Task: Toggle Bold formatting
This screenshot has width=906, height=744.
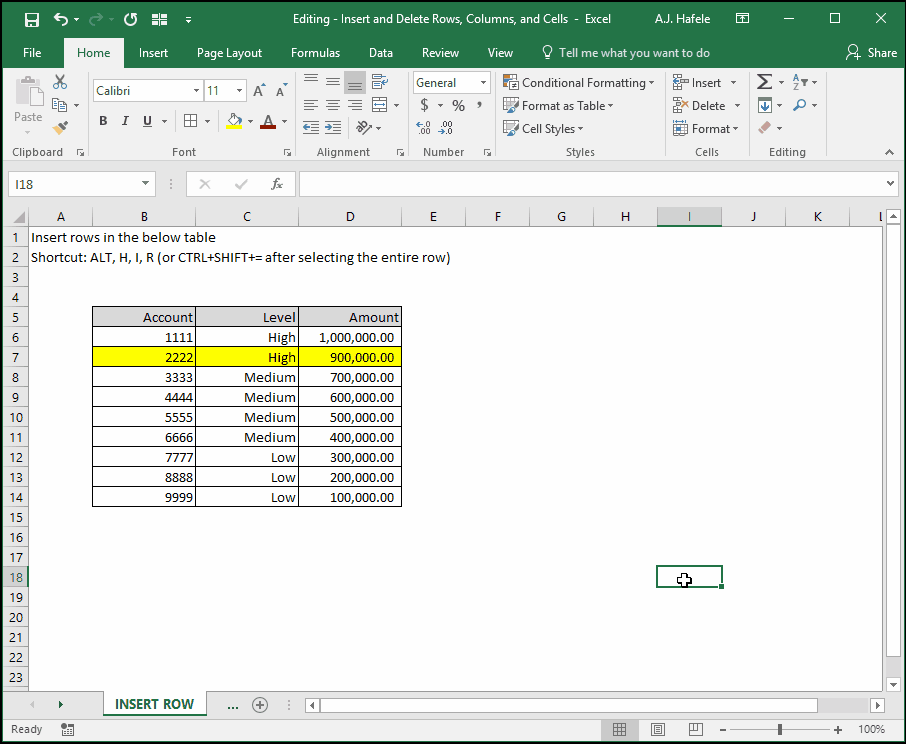Action: (103, 121)
